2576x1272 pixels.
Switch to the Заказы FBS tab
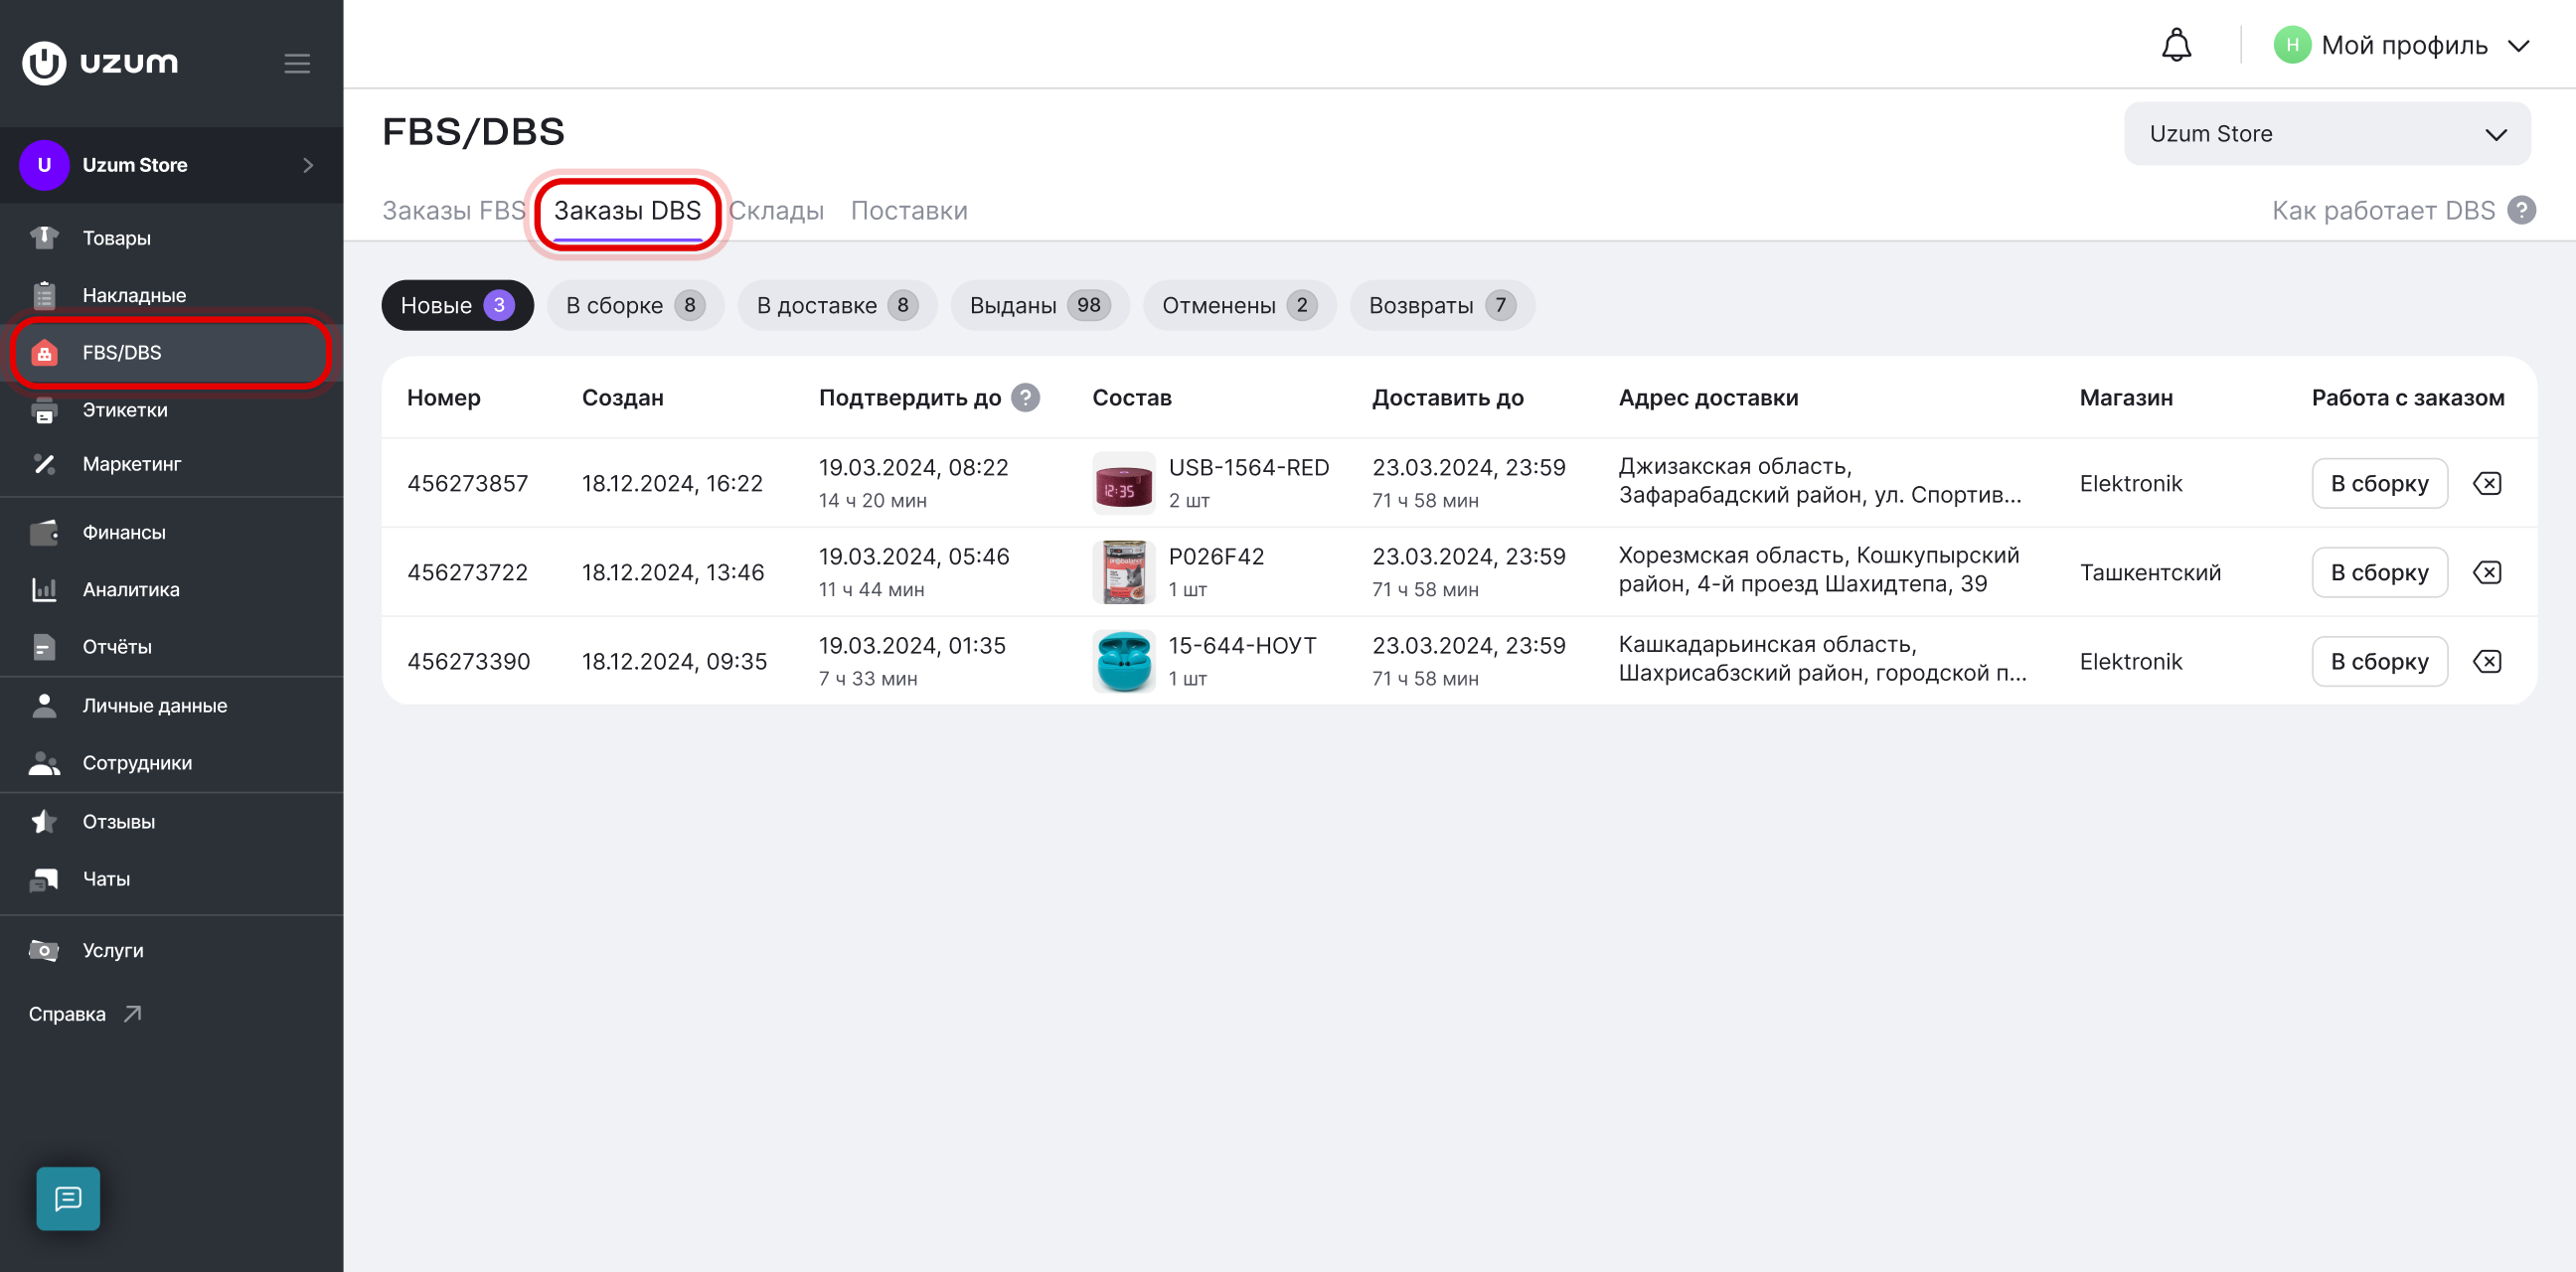(454, 211)
